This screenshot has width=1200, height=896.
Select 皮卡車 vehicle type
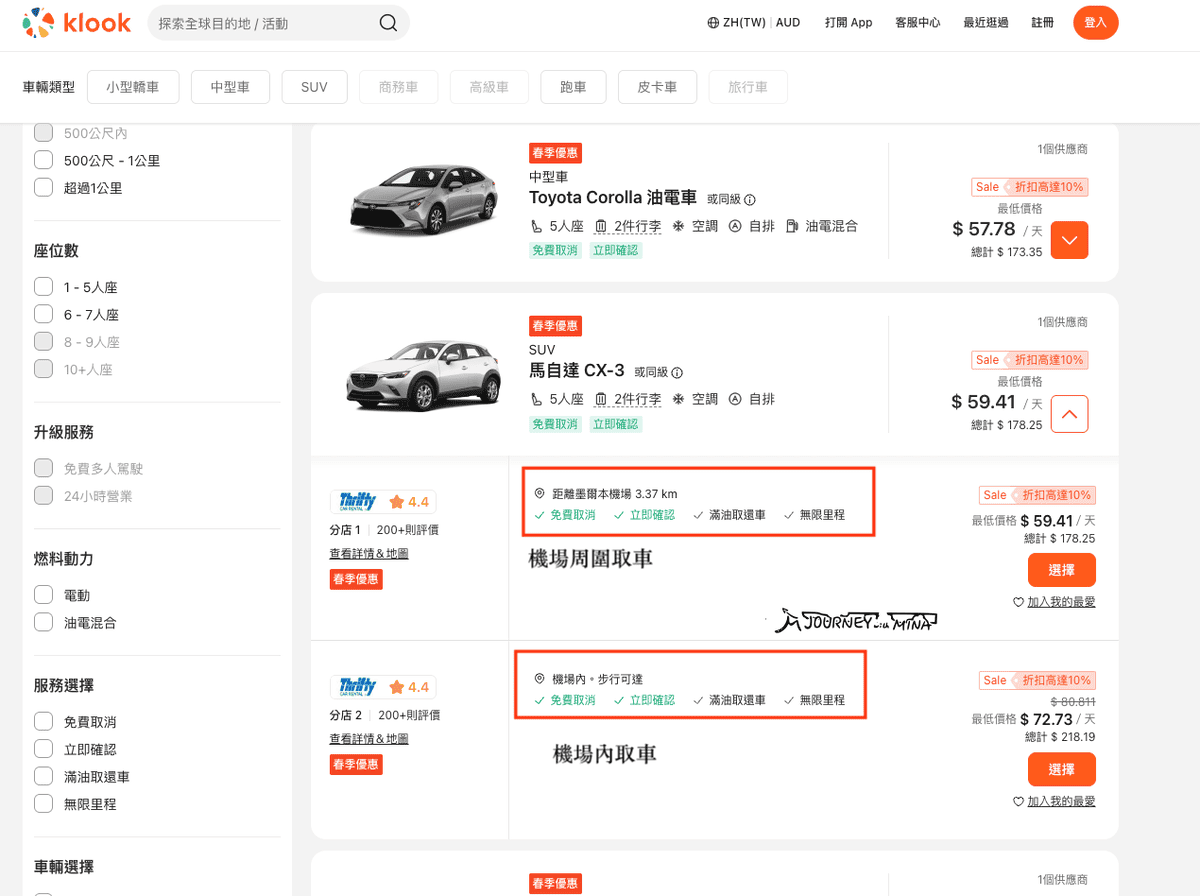click(657, 87)
